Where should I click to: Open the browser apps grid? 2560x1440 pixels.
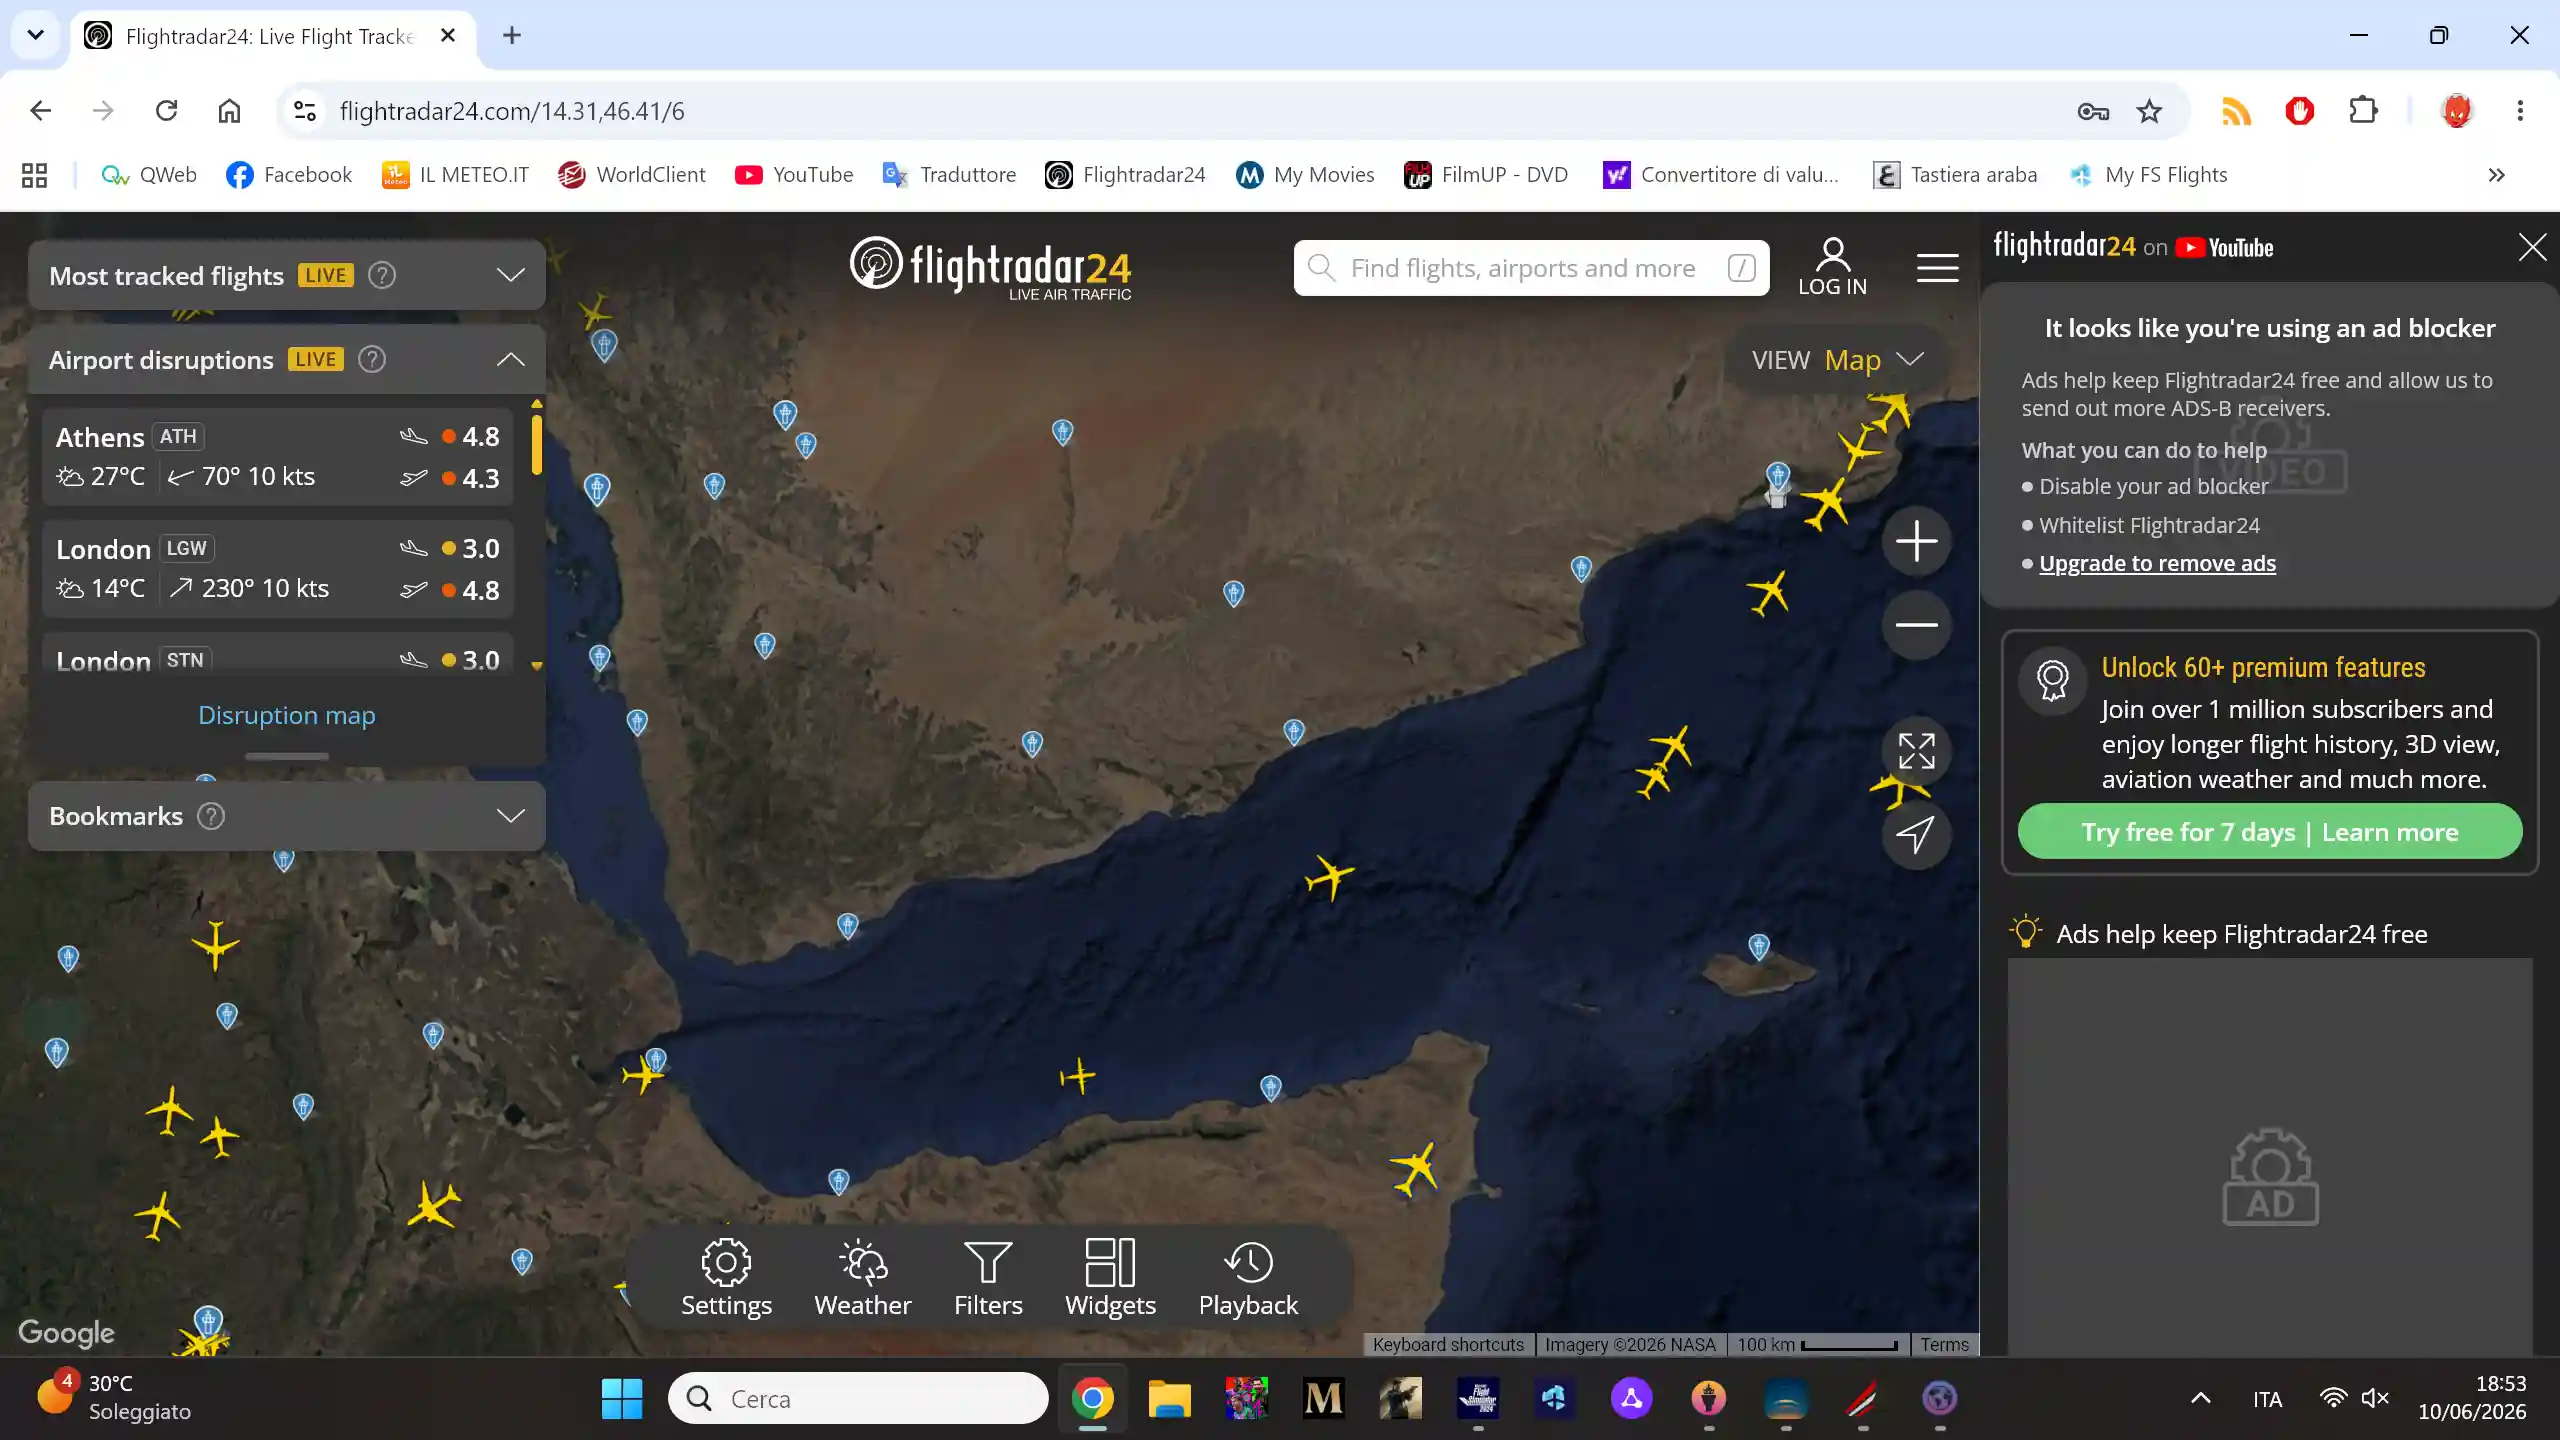tap(34, 175)
